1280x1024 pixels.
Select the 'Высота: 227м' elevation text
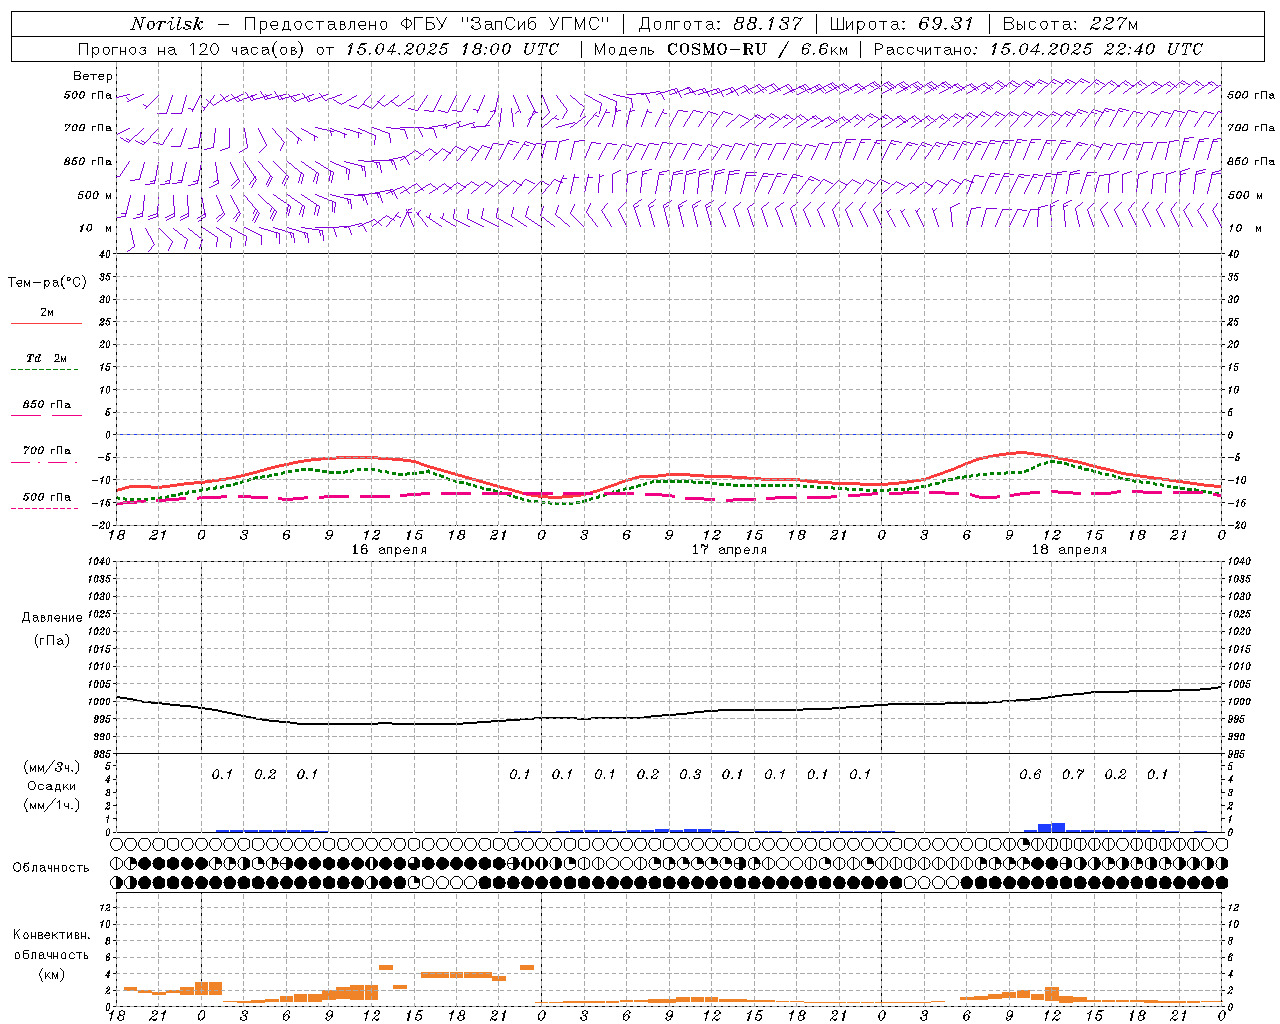coord(1071,24)
